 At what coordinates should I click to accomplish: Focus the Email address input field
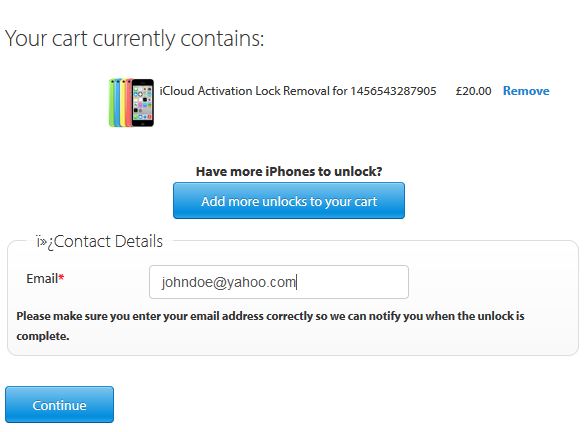[279, 282]
